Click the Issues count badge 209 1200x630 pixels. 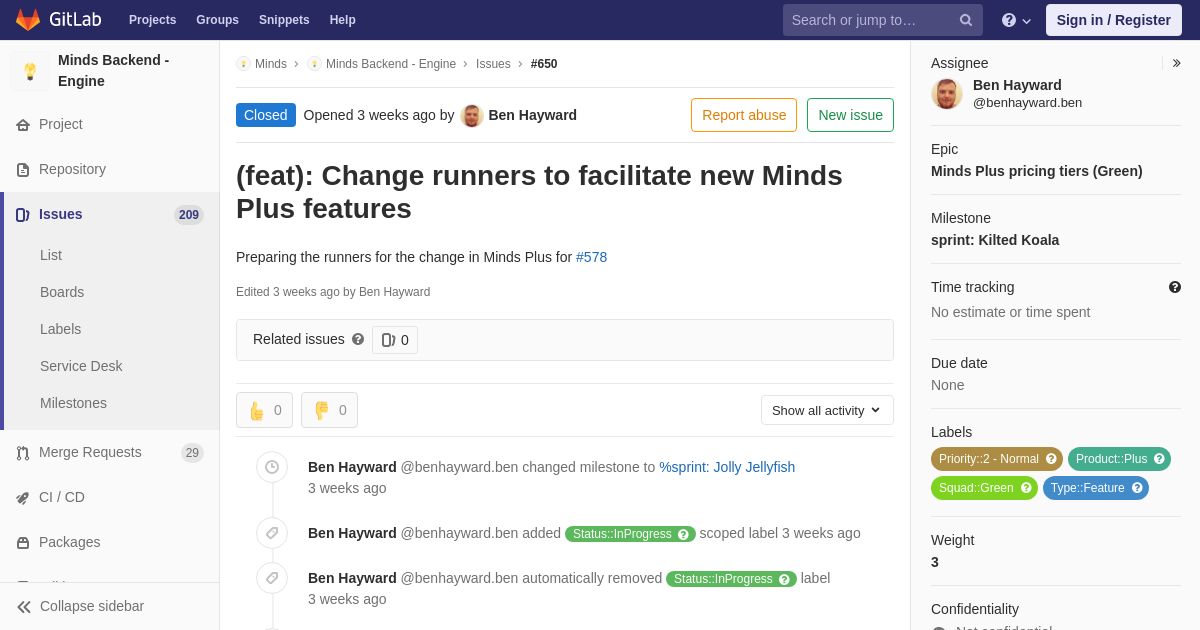(x=189, y=215)
